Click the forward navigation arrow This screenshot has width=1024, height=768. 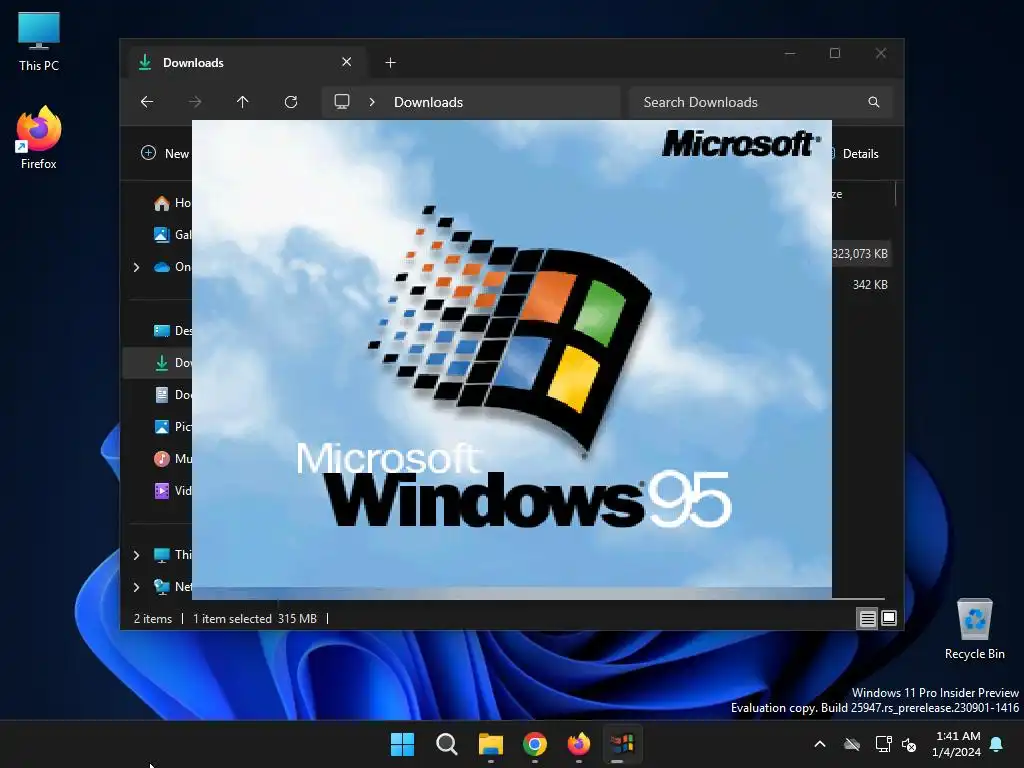pyautogui.click(x=195, y=102)
